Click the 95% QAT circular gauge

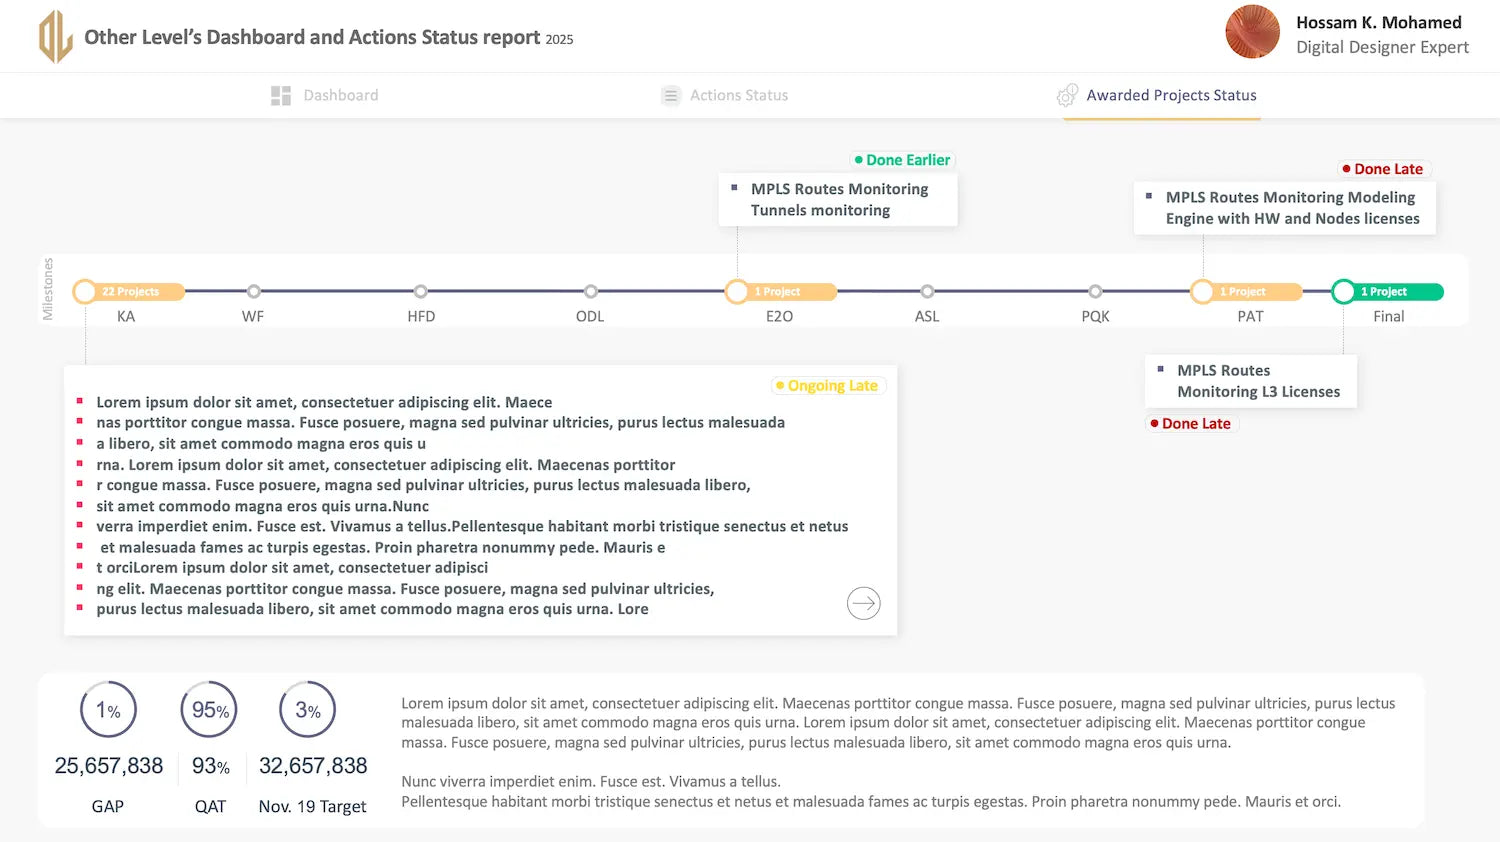[209, 710]
